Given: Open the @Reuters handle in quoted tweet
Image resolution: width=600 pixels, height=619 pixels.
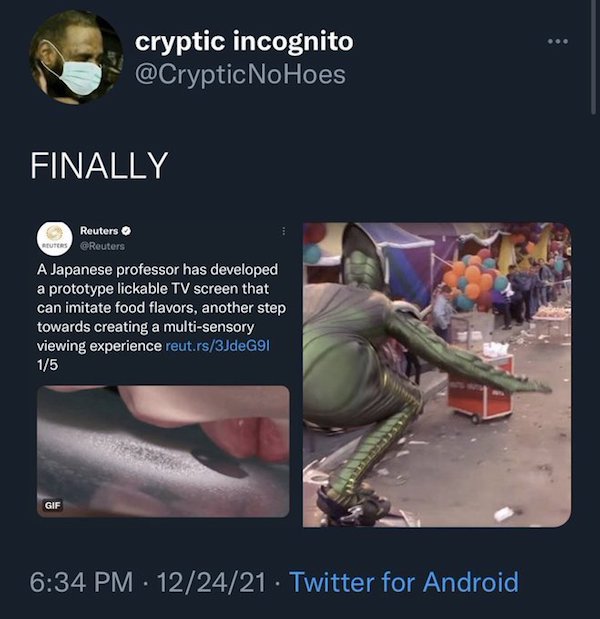Looking at the screenshot, I should pos(102,246).
